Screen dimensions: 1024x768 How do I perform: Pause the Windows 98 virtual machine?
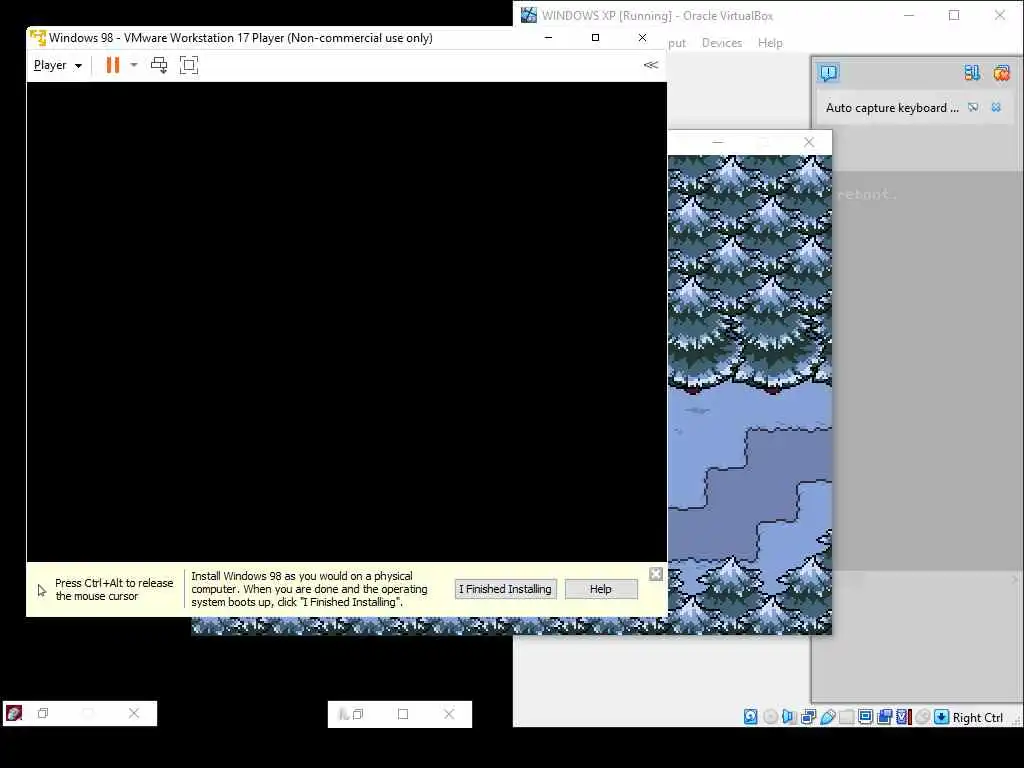coord(113,65)
